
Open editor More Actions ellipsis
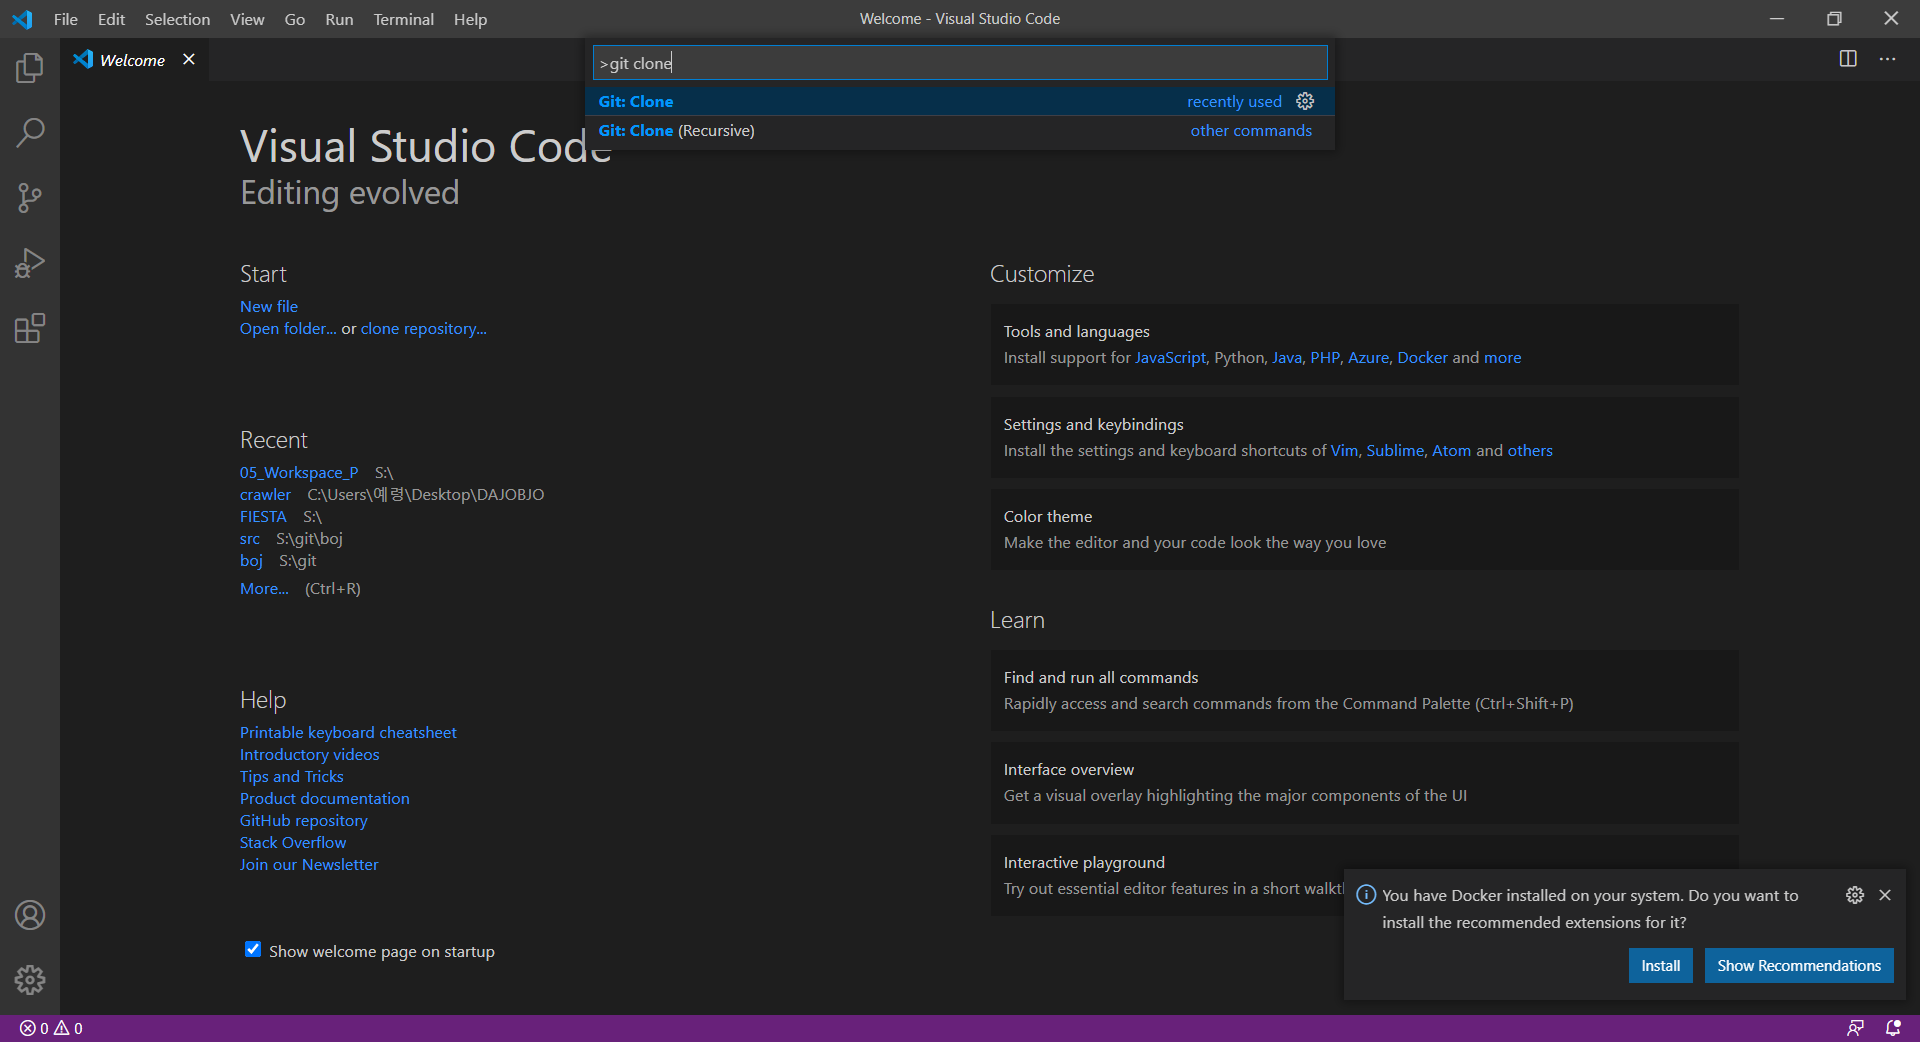pos(1887,59)
